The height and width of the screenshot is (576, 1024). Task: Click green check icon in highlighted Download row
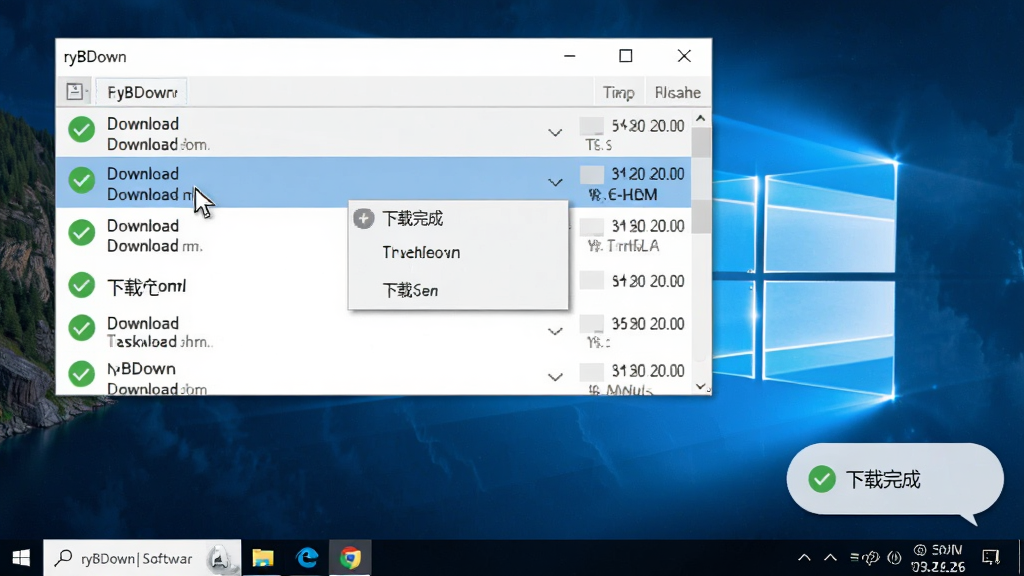click(x=82, y=180)
